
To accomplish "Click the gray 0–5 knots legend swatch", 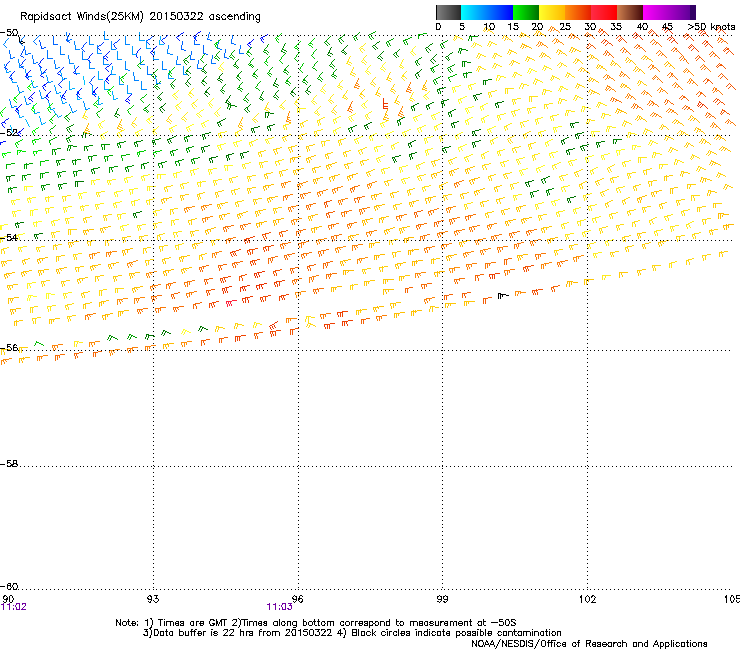I will 448,12.
